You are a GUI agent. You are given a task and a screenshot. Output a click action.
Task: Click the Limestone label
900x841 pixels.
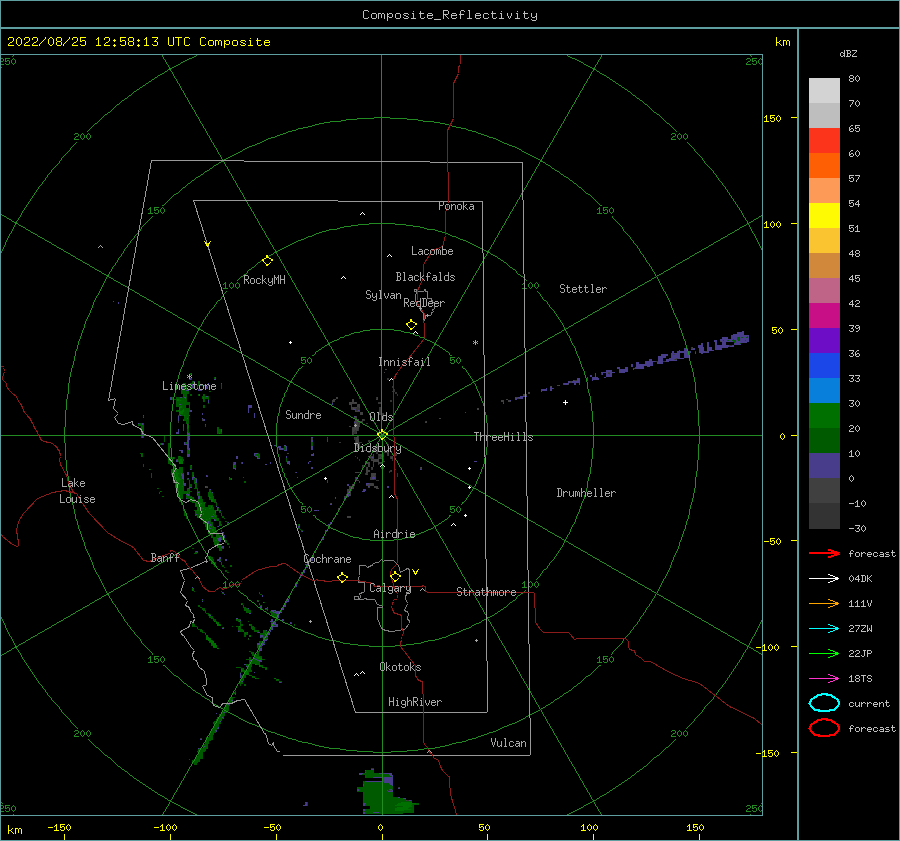[189, 386]
